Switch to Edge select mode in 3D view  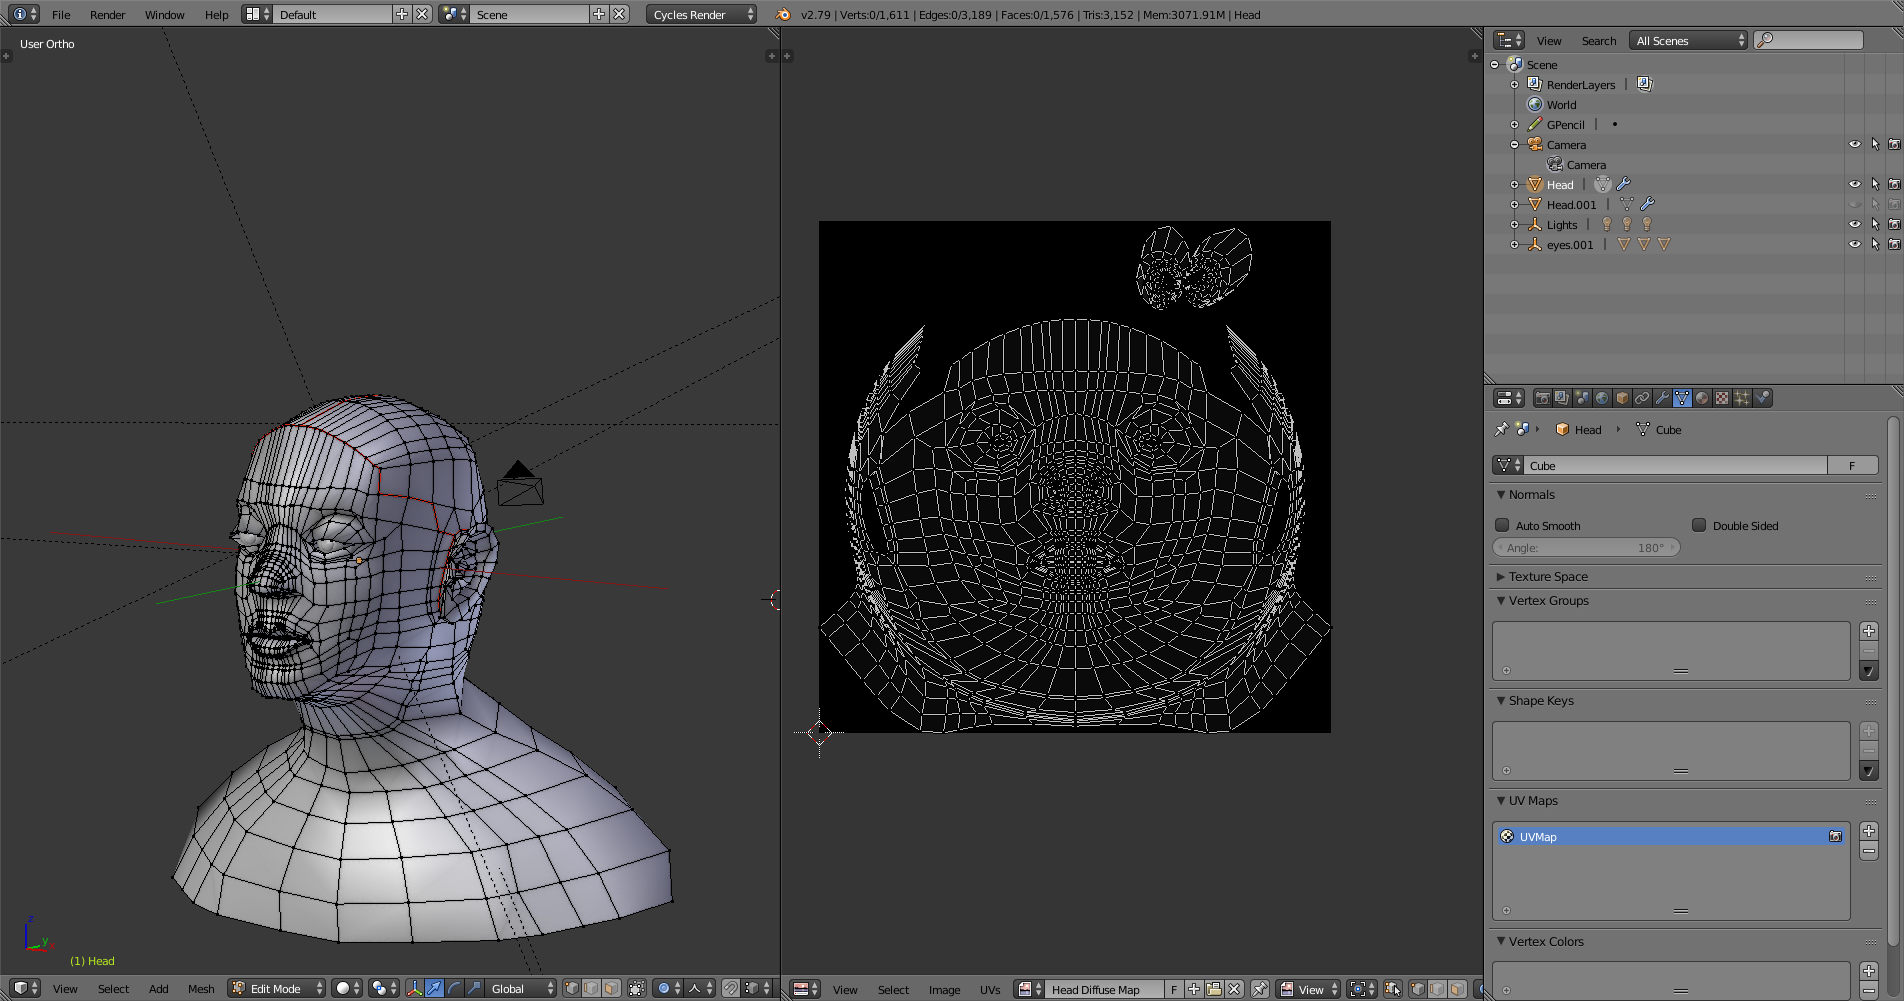click(592, 988)
